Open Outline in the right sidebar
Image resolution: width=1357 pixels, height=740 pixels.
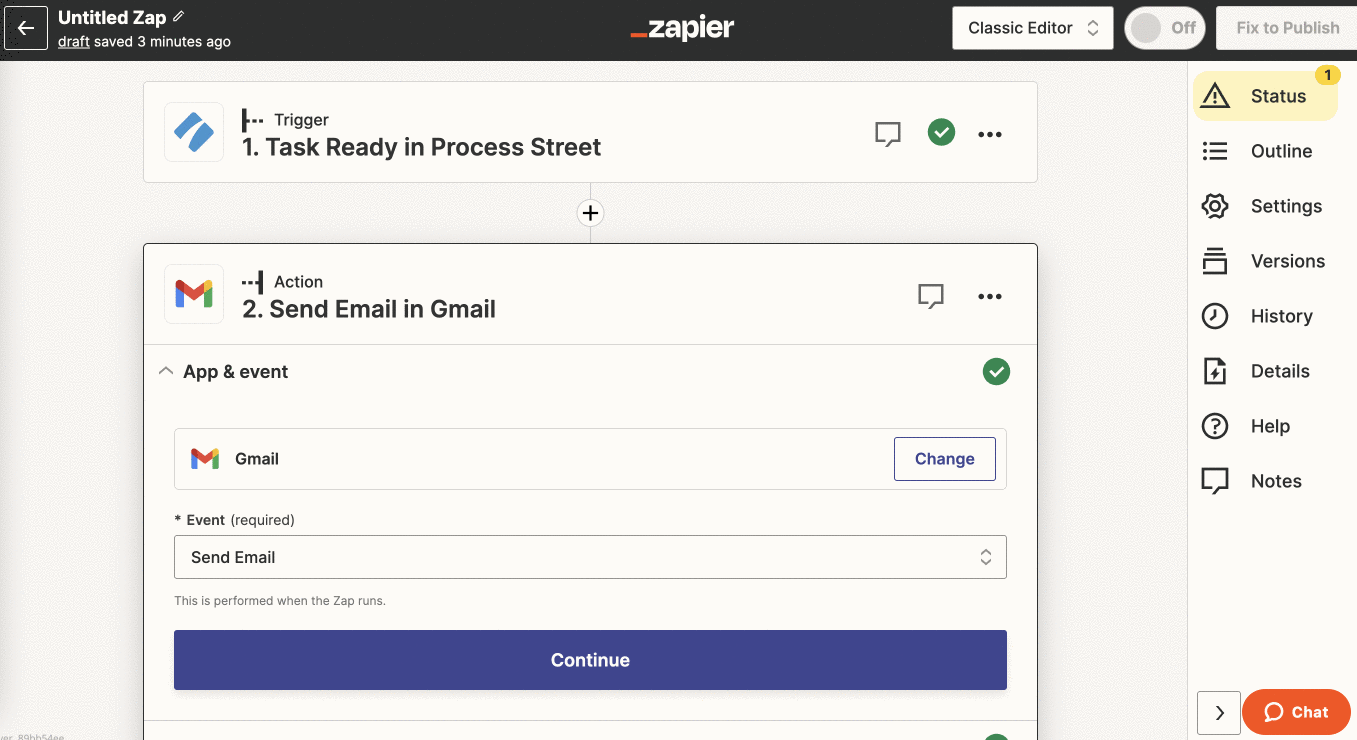1280,151
